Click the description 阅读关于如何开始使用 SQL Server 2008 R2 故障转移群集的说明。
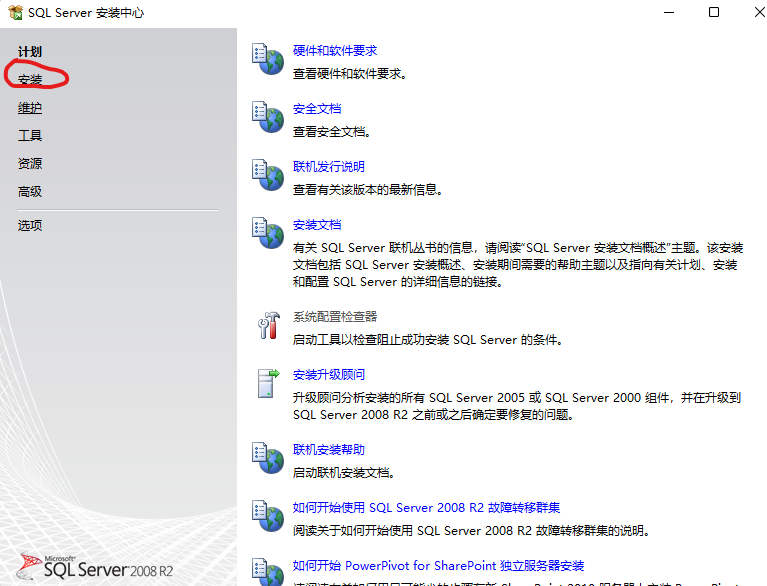 pos(472,531)
